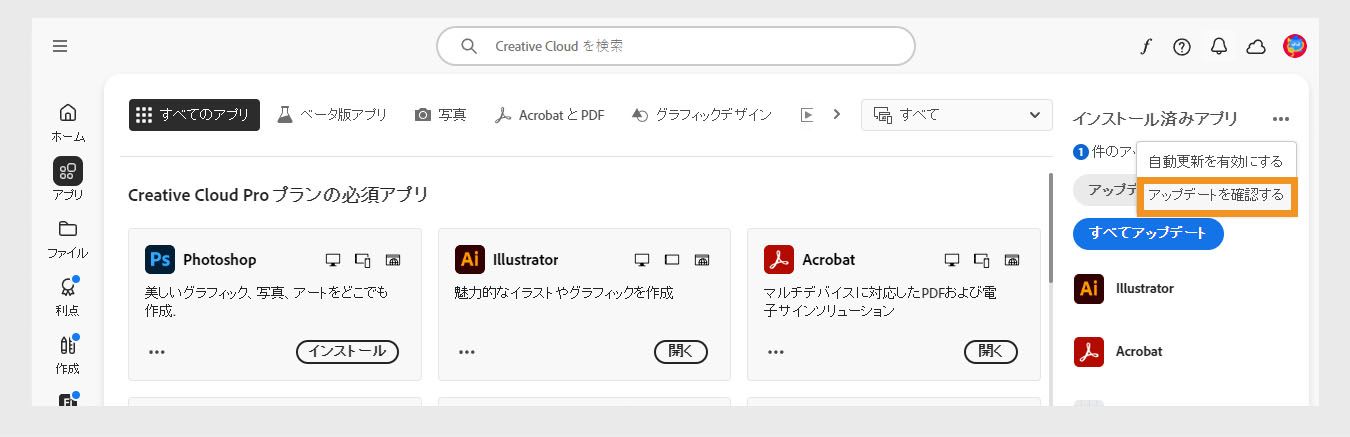Choose 自動更新を有効にする menu item

[1216, 161]
